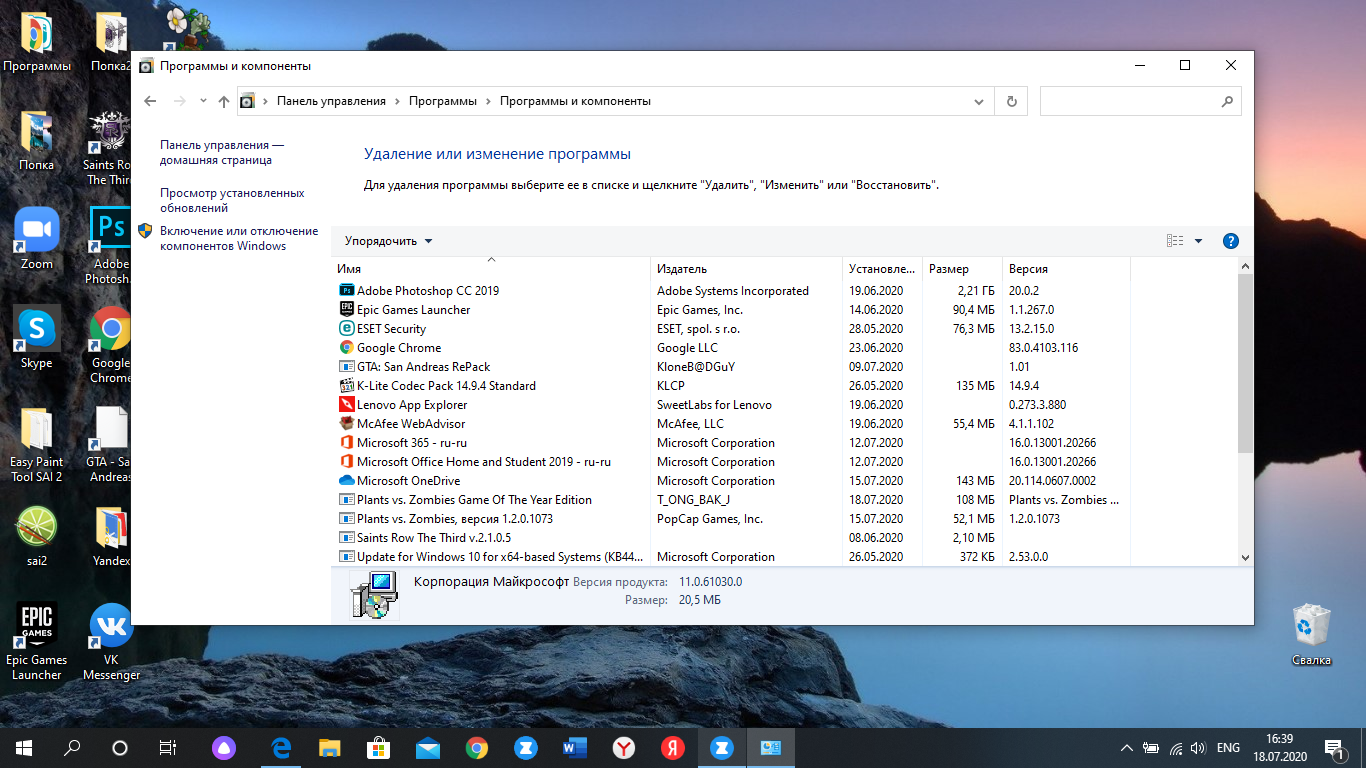Click the Windows Start button
The width and height of the screenshot is (1366, 768).
(x=24, y=747)
